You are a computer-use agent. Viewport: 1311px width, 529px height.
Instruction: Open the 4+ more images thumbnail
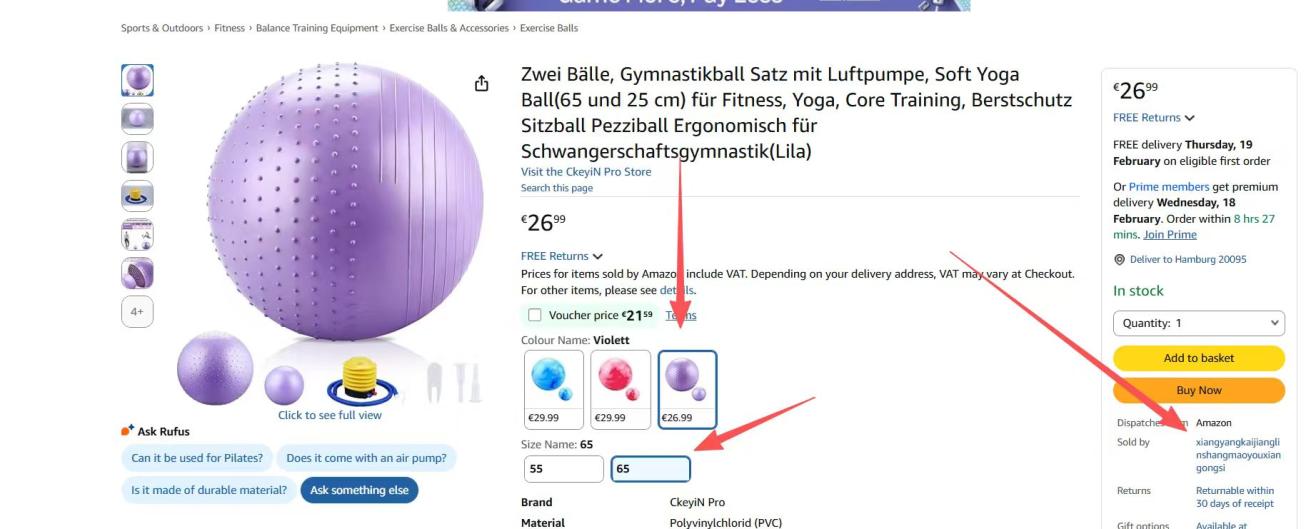(138, 312)
